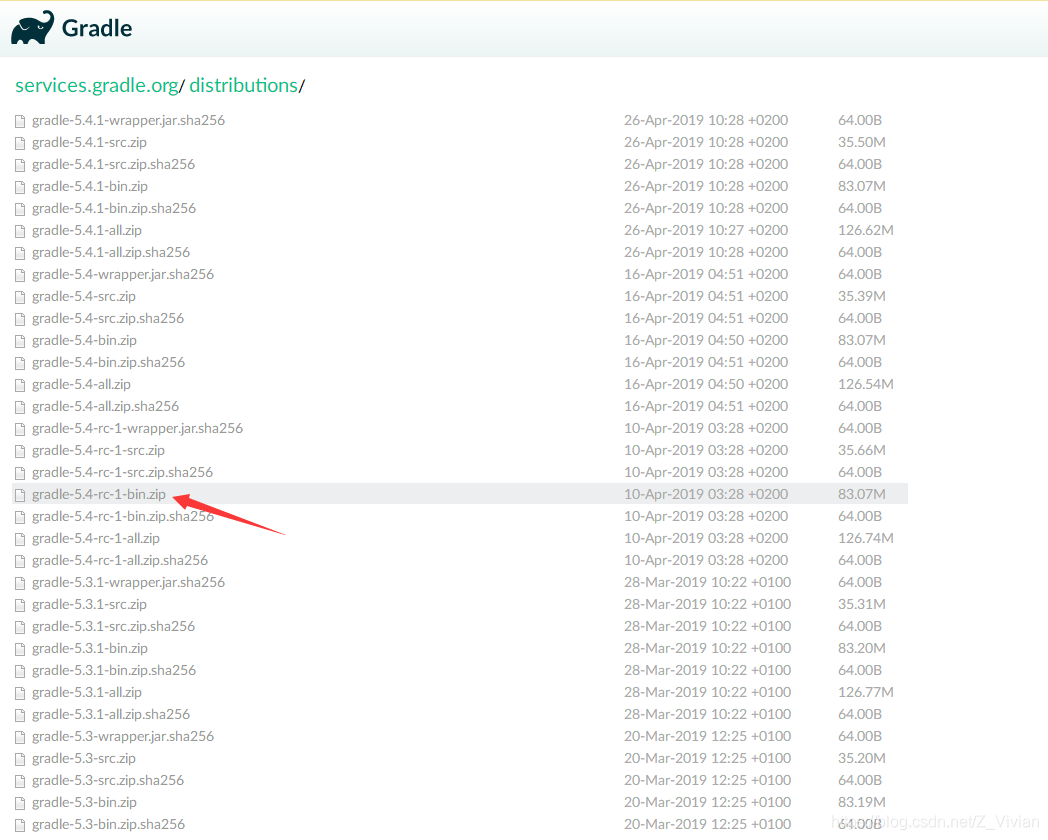Click file icon beside gradle-5.4-rc-1-wrapper.jar.sha256
The width and height of the screenshot is (1048, 840).
[20, 429]
